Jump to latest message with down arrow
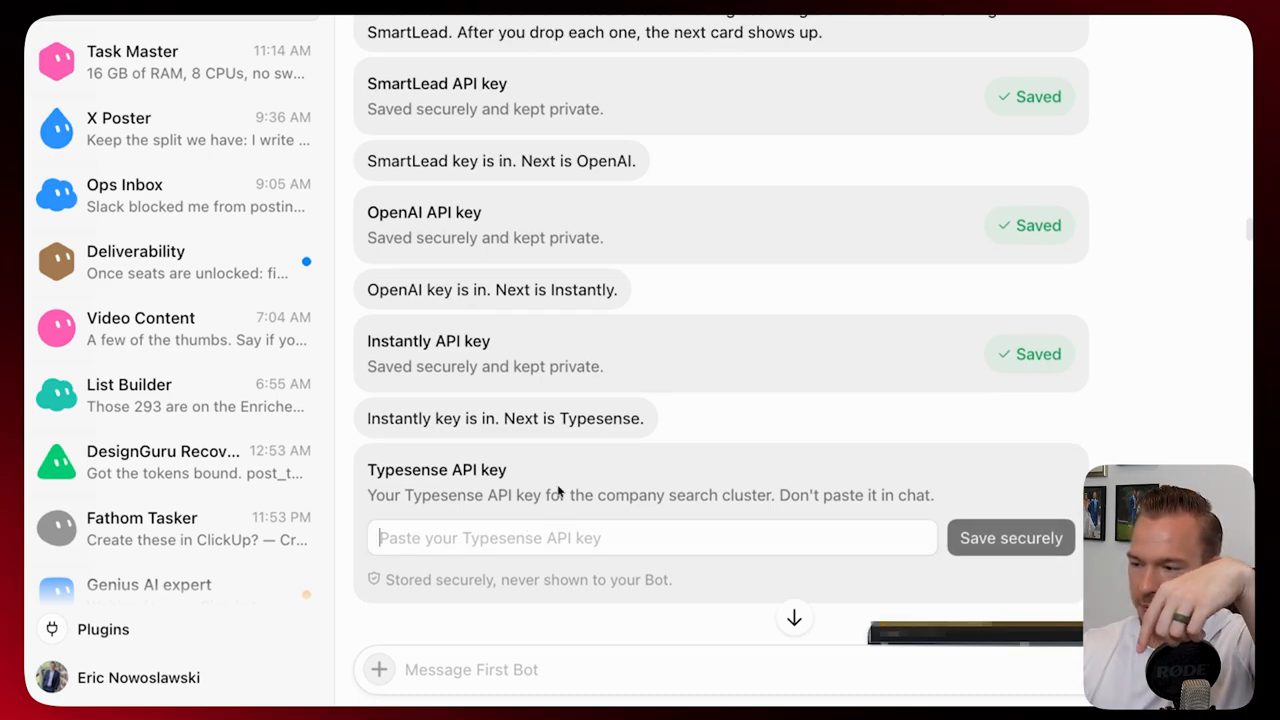The height and width of the screenshot is (720, 1280). pos(794,619)
